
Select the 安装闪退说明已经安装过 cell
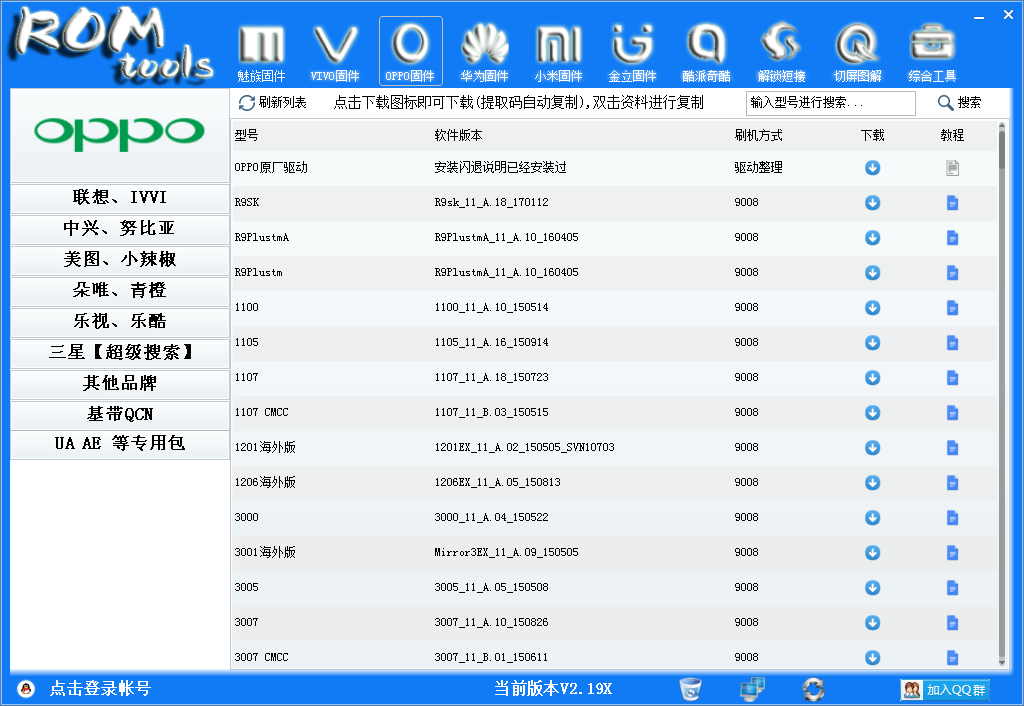[x=500, y=167]
